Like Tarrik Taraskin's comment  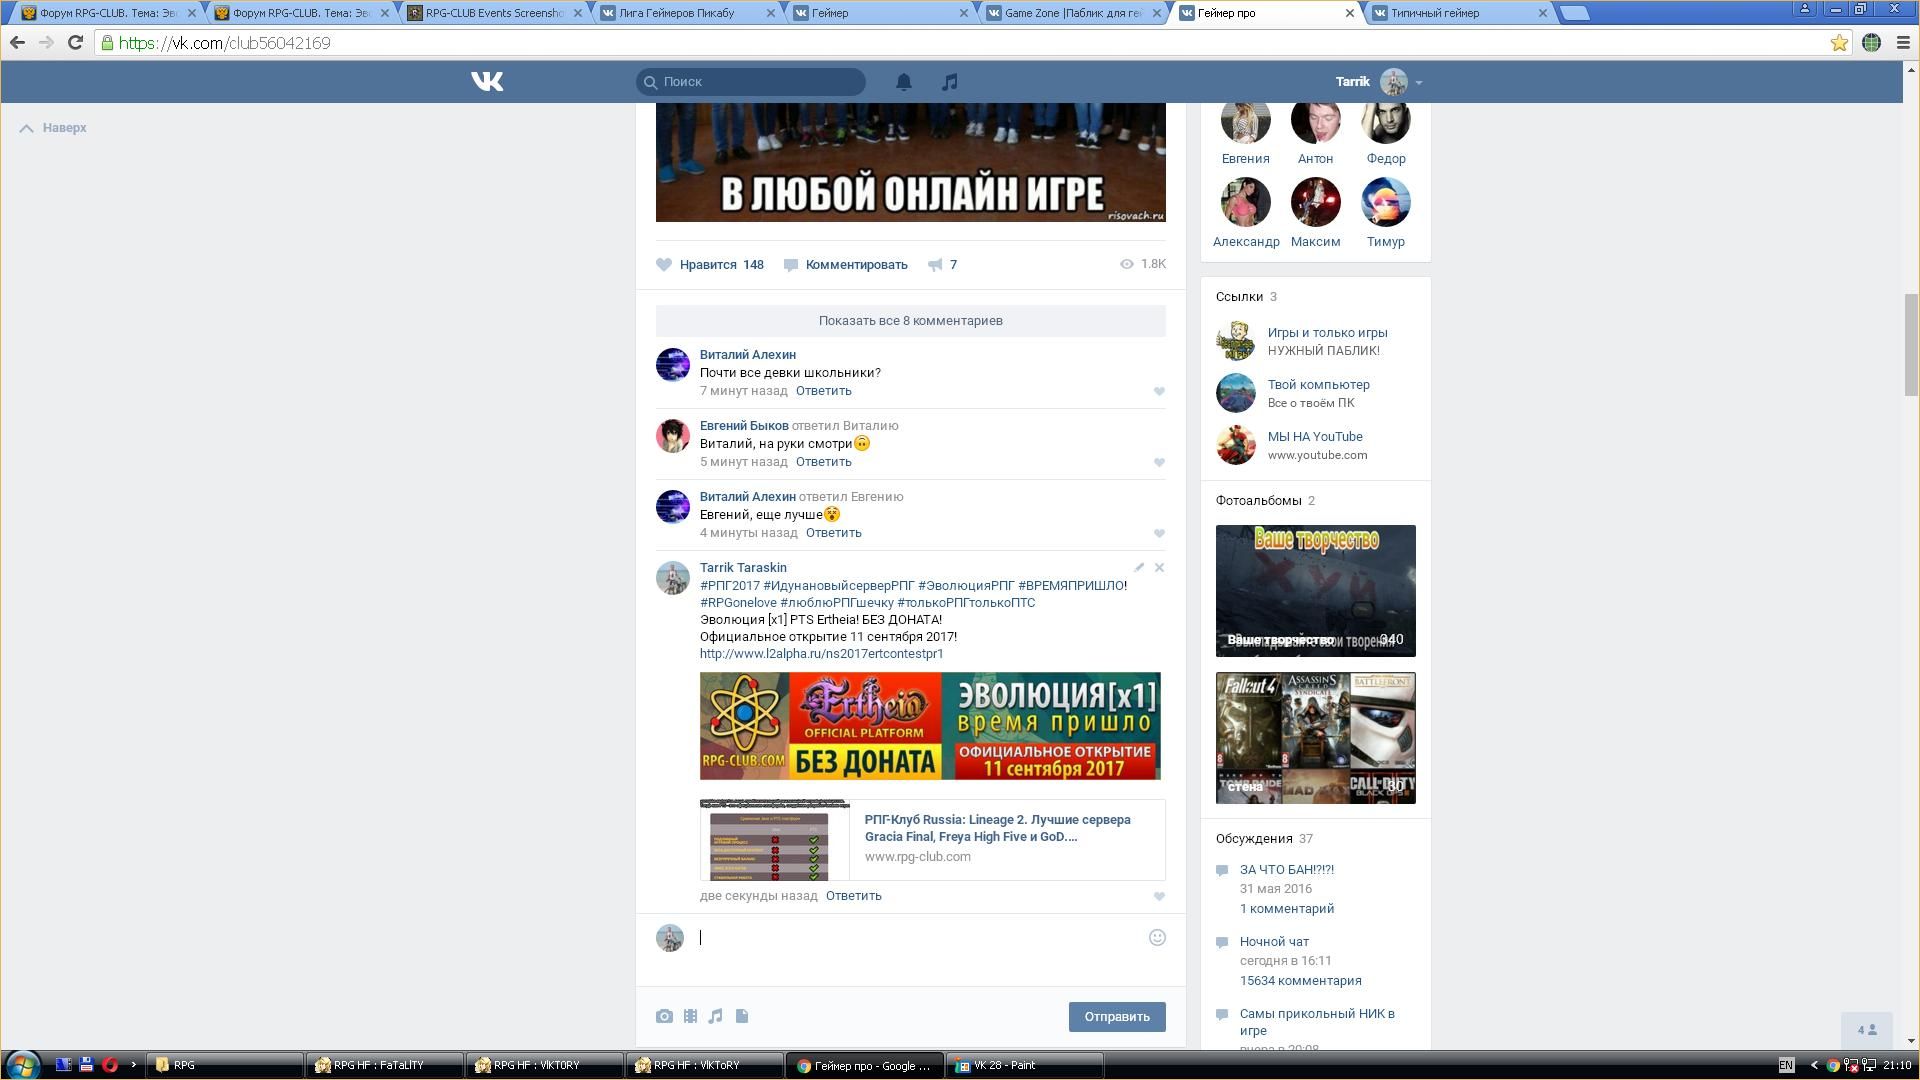click(1159, 897)
